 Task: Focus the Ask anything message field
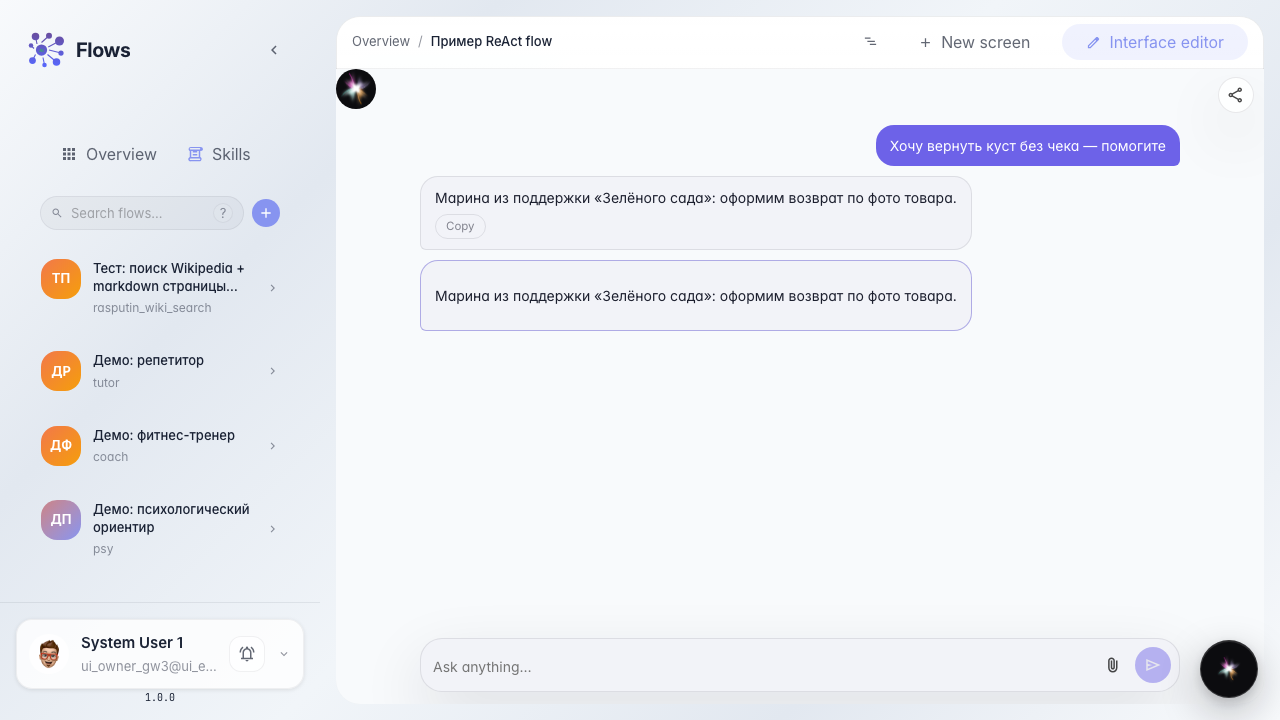(x=760, y=666)
